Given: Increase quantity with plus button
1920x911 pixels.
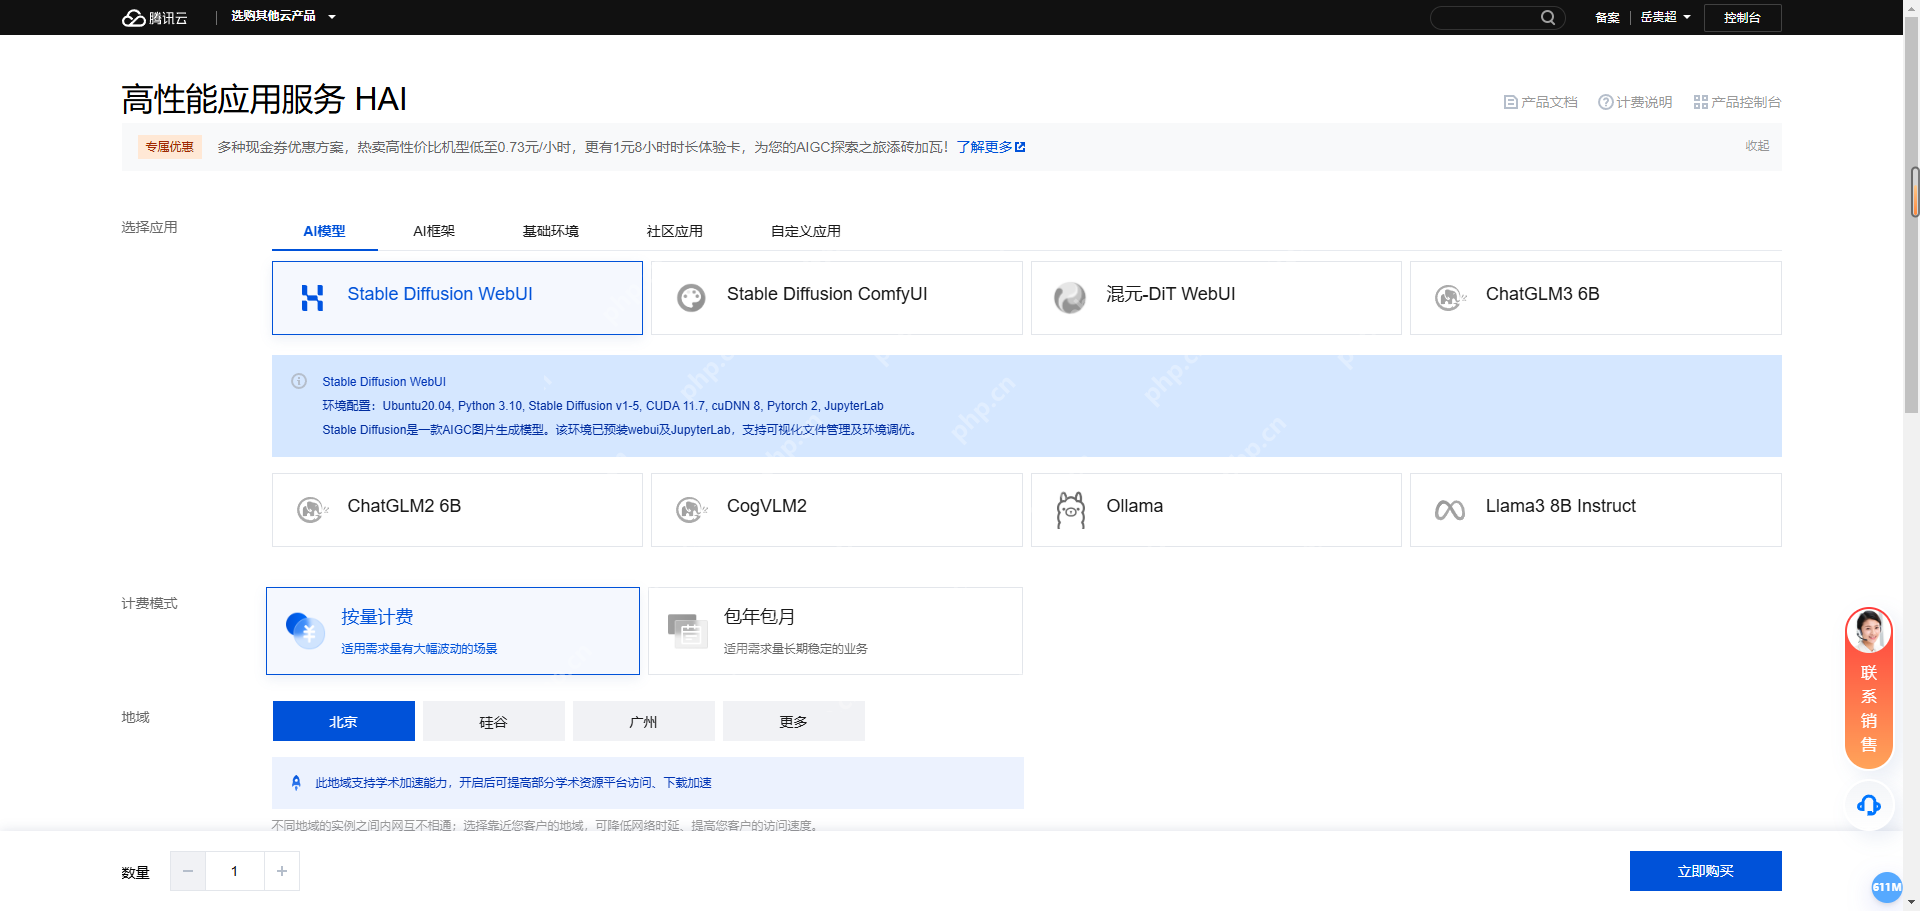Looking at the screenshot, I should (x=282, y=871).
